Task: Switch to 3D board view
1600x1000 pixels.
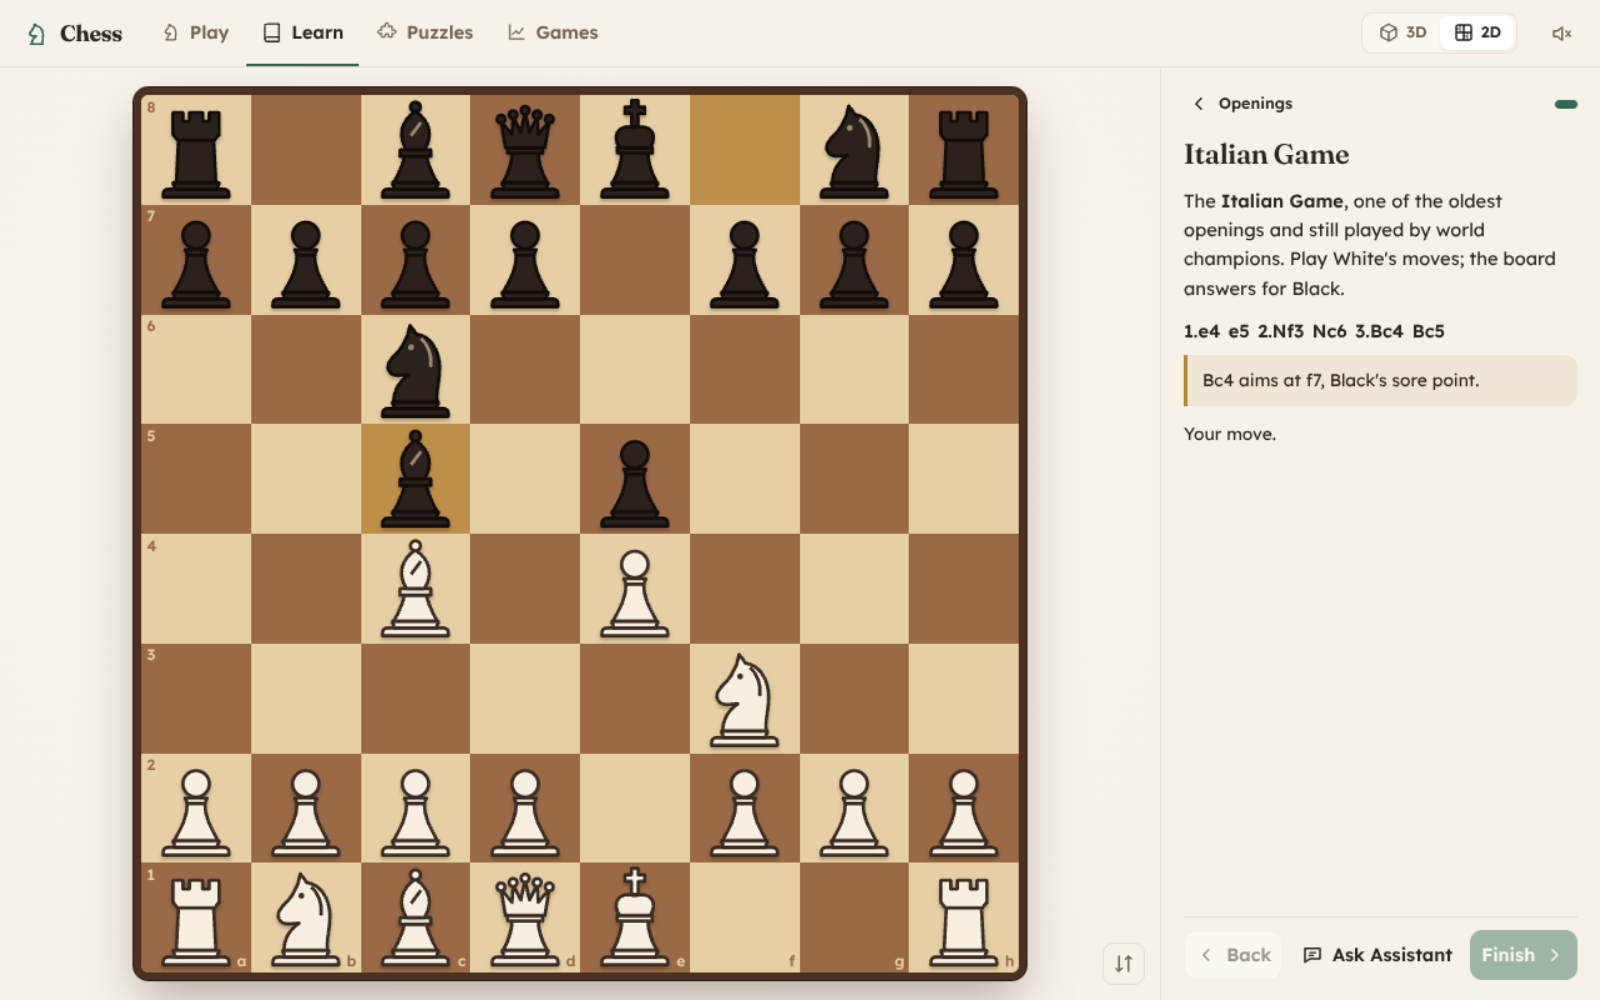Action: [1403, 32]
